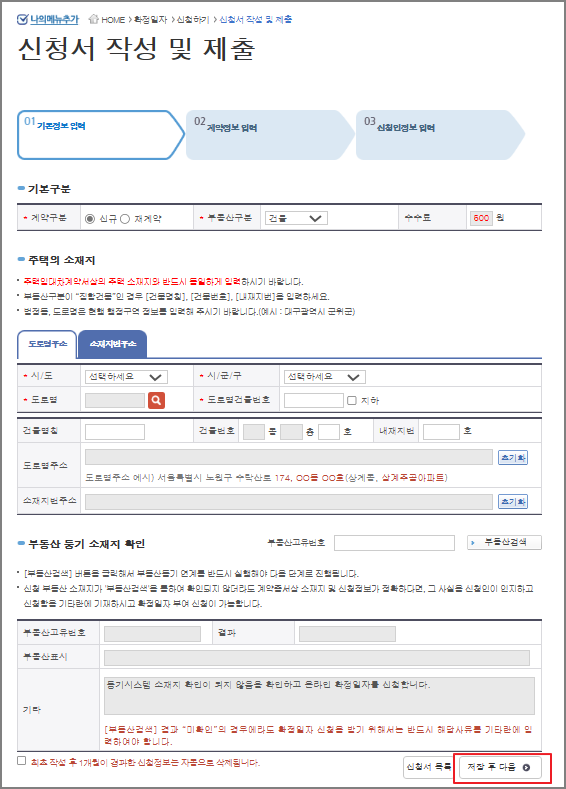The width and height of the screenshot is (566, 789).
Task: Click the 신청서 목록 button
Action: [429, 767]
